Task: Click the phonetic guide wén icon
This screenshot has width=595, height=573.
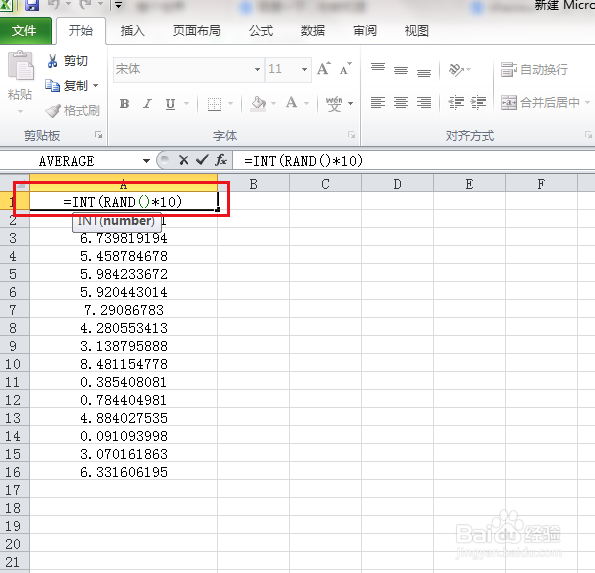Action: tap(334, 103)
